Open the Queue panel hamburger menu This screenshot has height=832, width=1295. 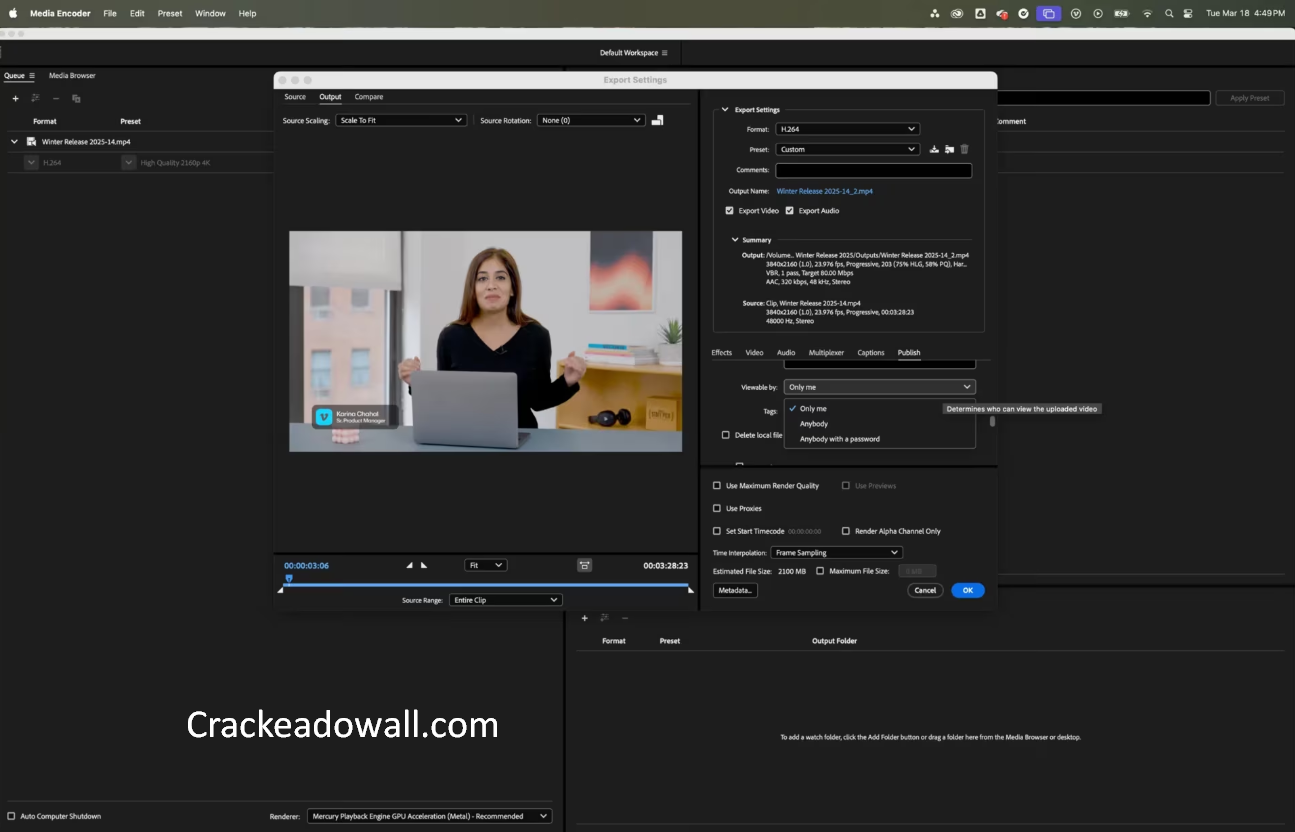pyautogui.click(x=32, y=76)
